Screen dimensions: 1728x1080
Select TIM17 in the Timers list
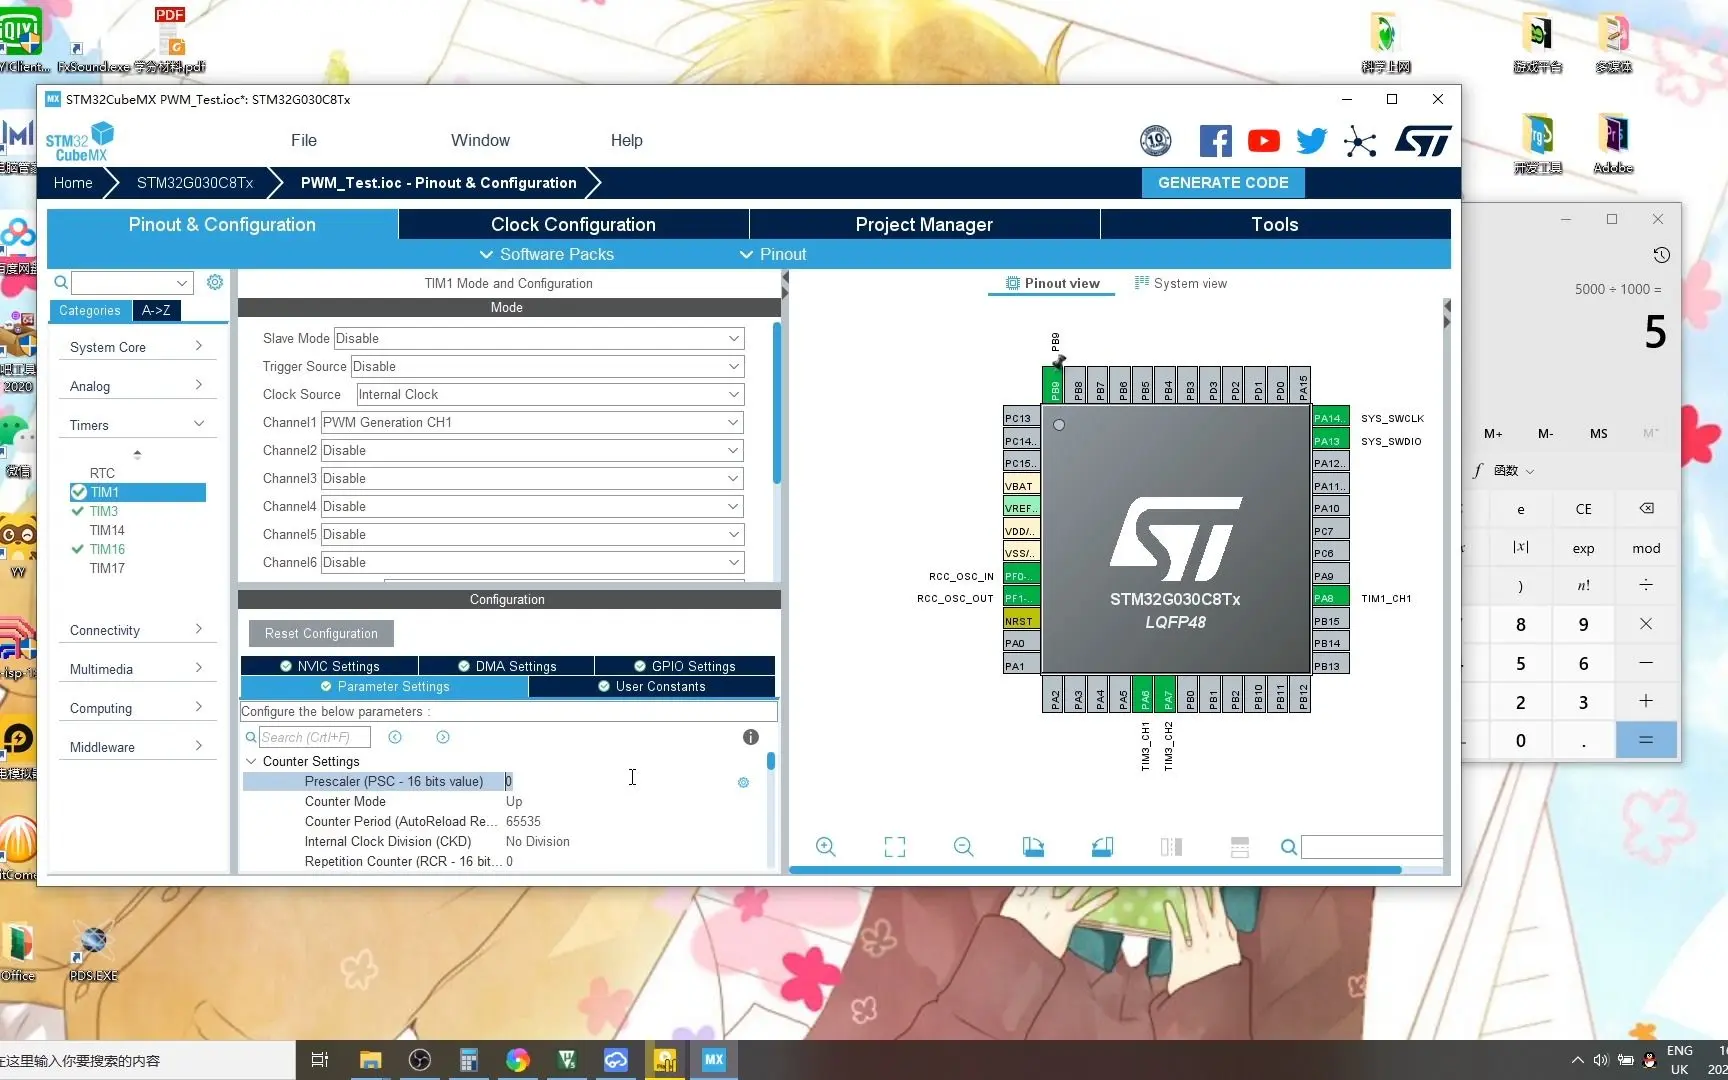point(107,568)
